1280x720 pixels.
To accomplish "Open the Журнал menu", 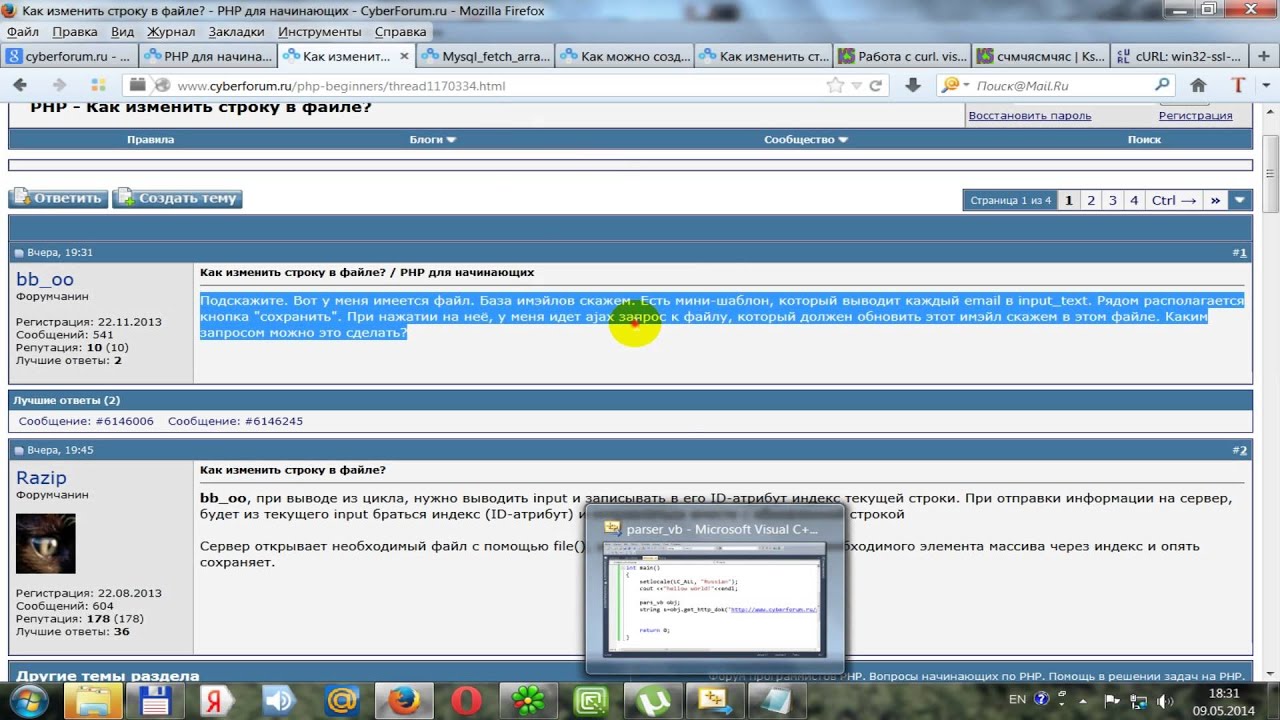I will tap(171, 32).
